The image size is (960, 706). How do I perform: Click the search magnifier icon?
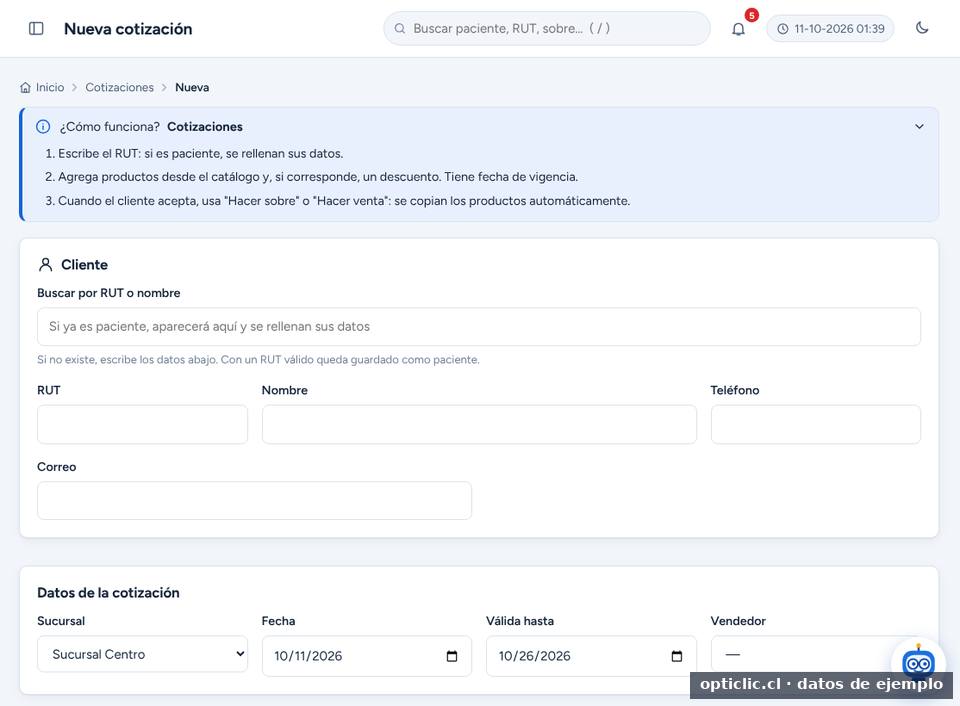click(x=400, y=29)
